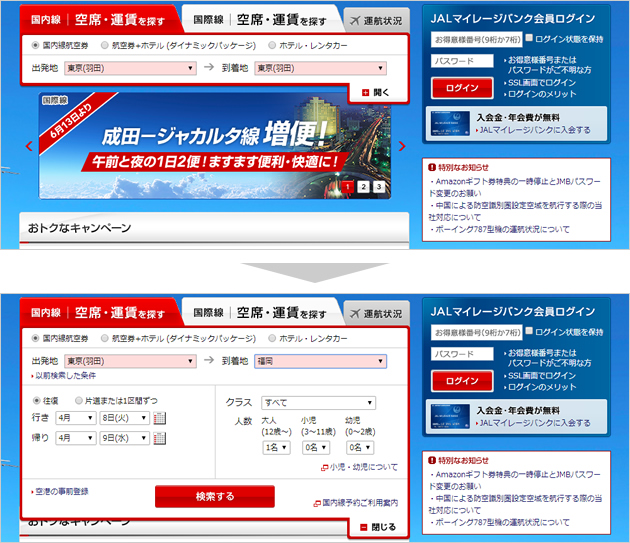Viewport: 630px width, 543px height.
Task: Open the 帰り return date calendar icon
Action: pyautogui.click(x=160, y=438)
